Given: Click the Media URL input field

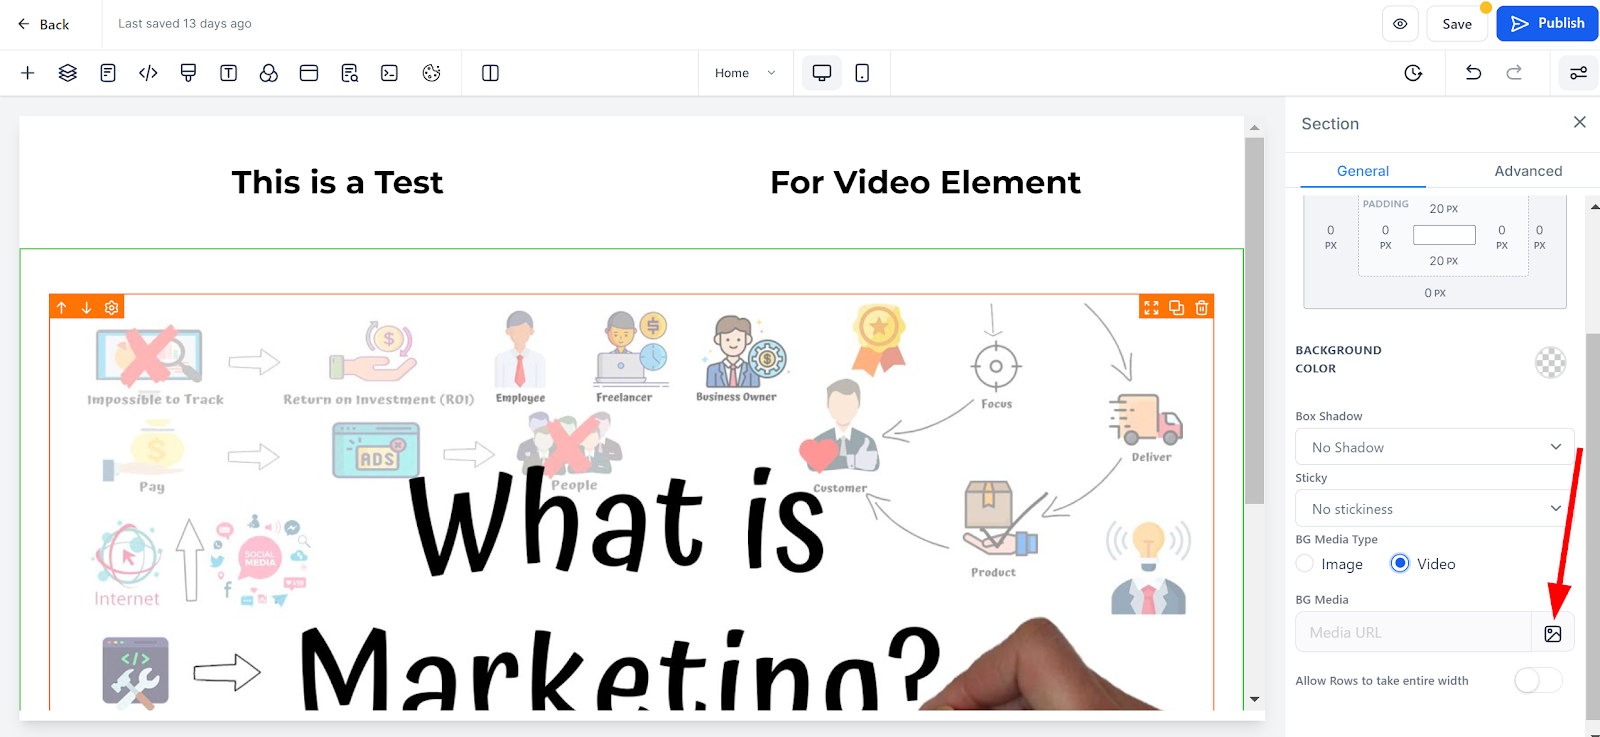Looking at the screenshot, I should 1414,633.
